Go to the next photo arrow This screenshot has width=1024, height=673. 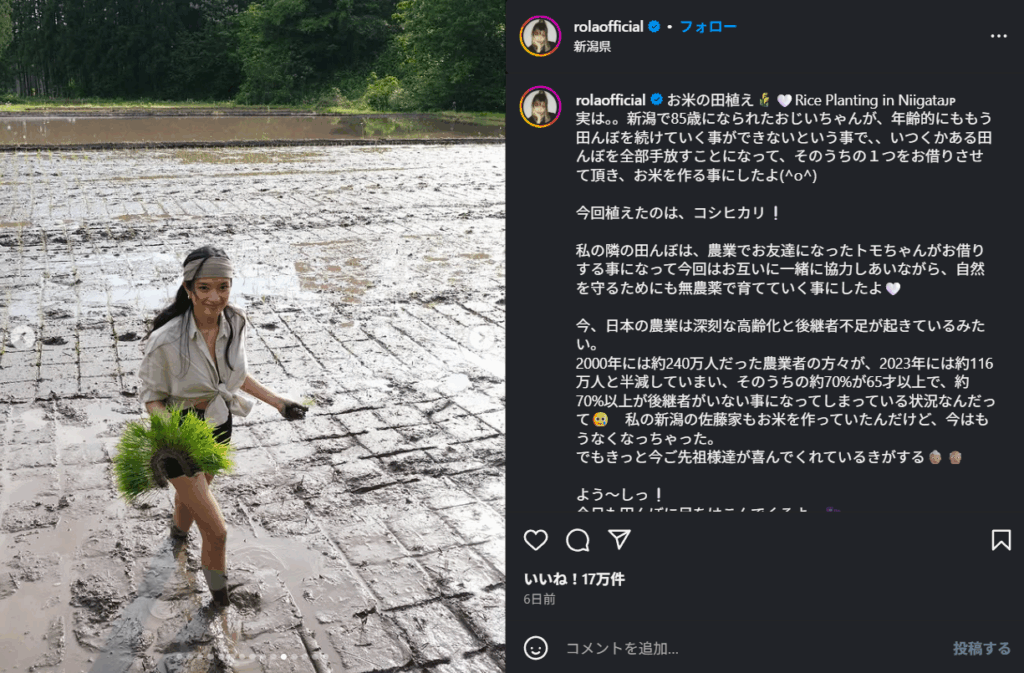click(x=482, y=337)
